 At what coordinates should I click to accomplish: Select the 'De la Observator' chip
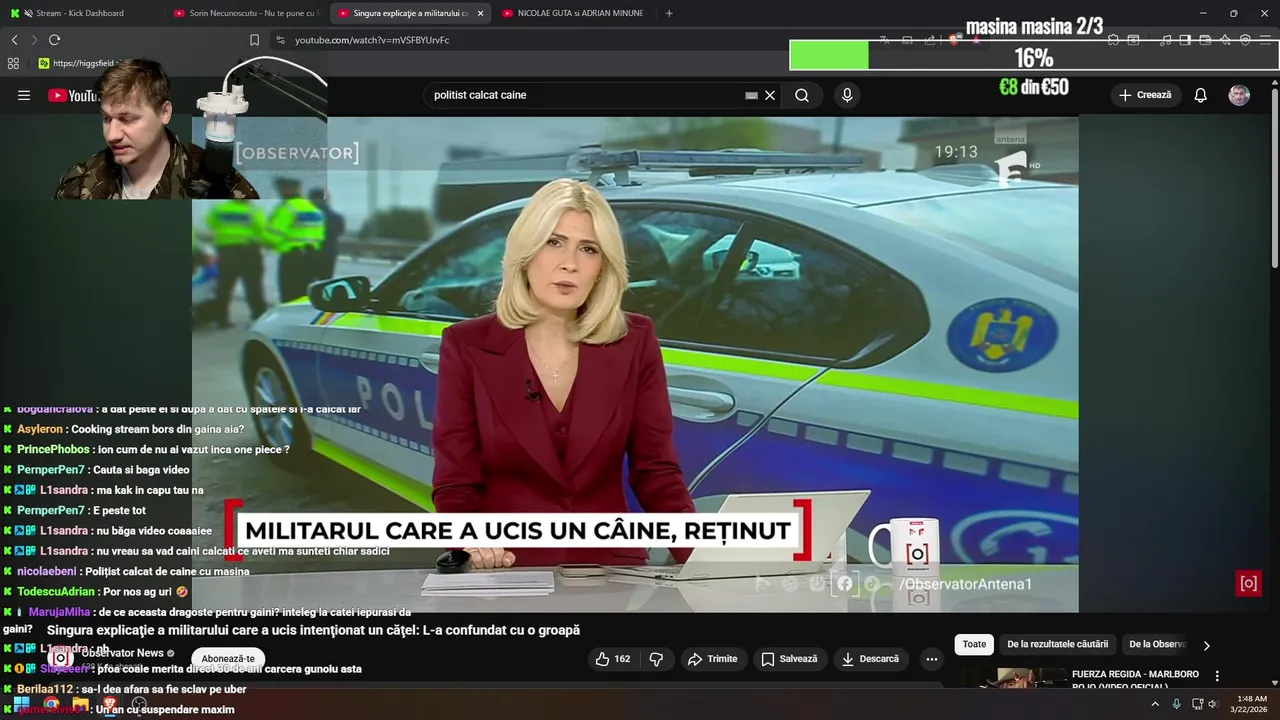1157,645
